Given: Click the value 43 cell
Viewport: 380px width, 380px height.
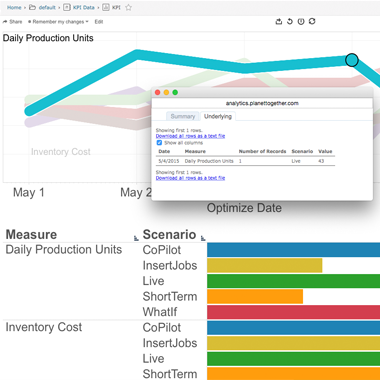Looking at the screenshot, I should pyautogui.click(x=321, y=161).
